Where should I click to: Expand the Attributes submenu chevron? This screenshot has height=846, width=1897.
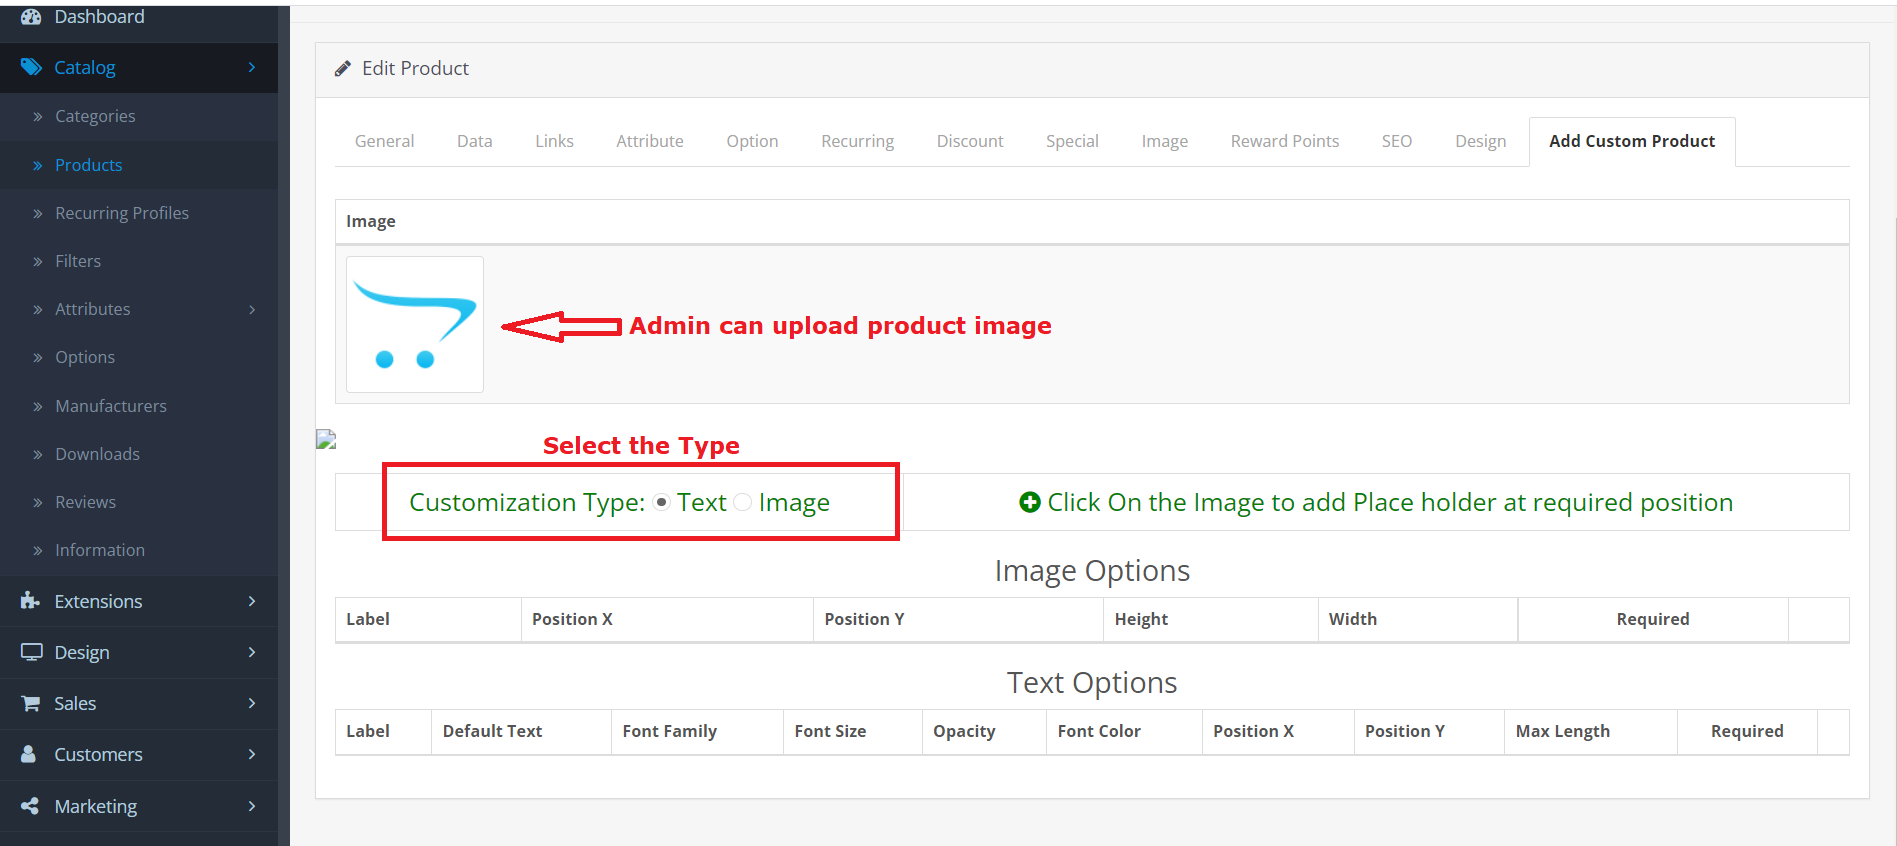252,310
